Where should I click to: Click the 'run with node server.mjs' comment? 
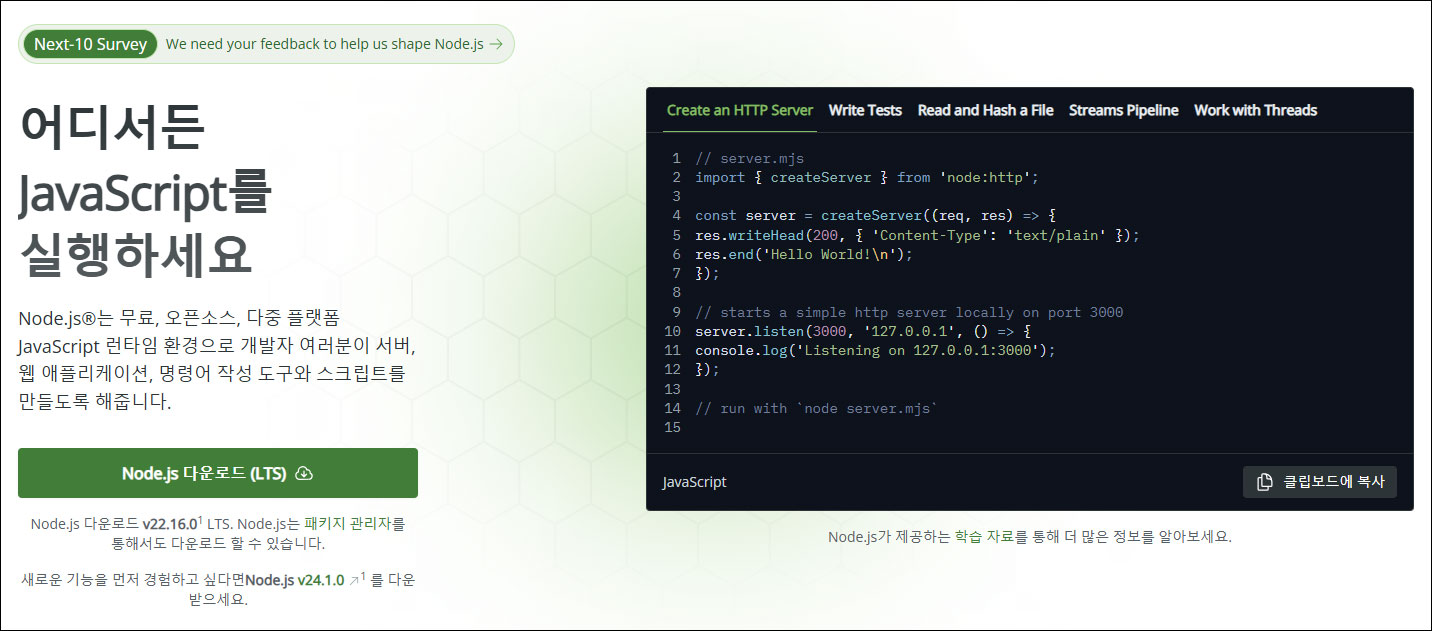click(x=816, y=408)
